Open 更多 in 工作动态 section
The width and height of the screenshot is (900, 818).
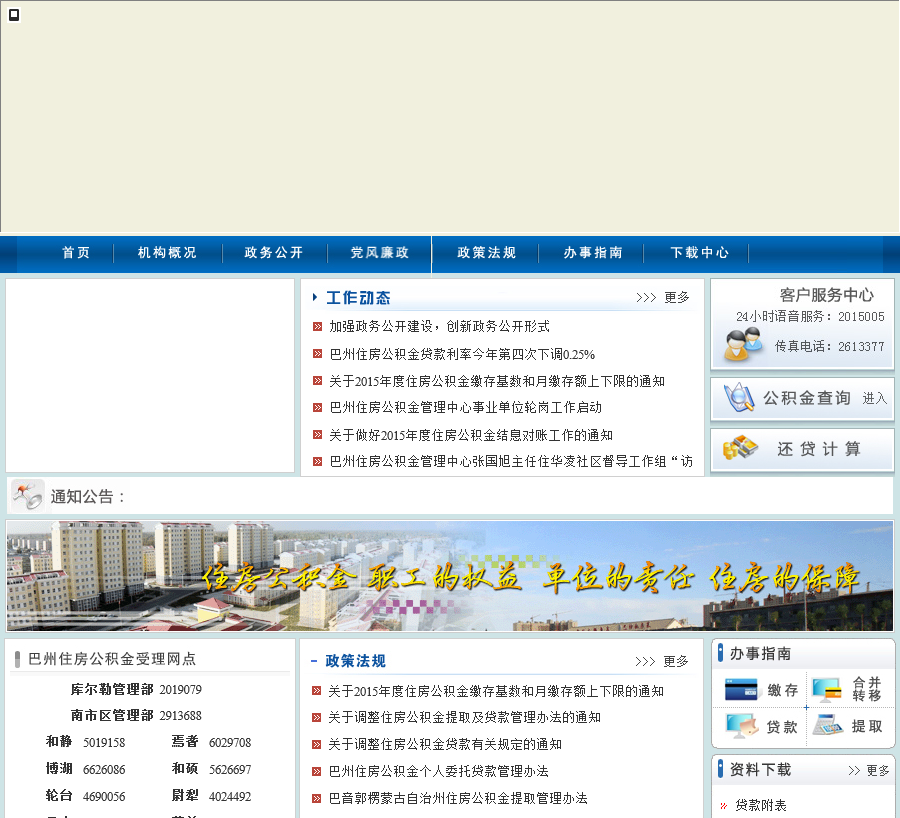[677, 297]
